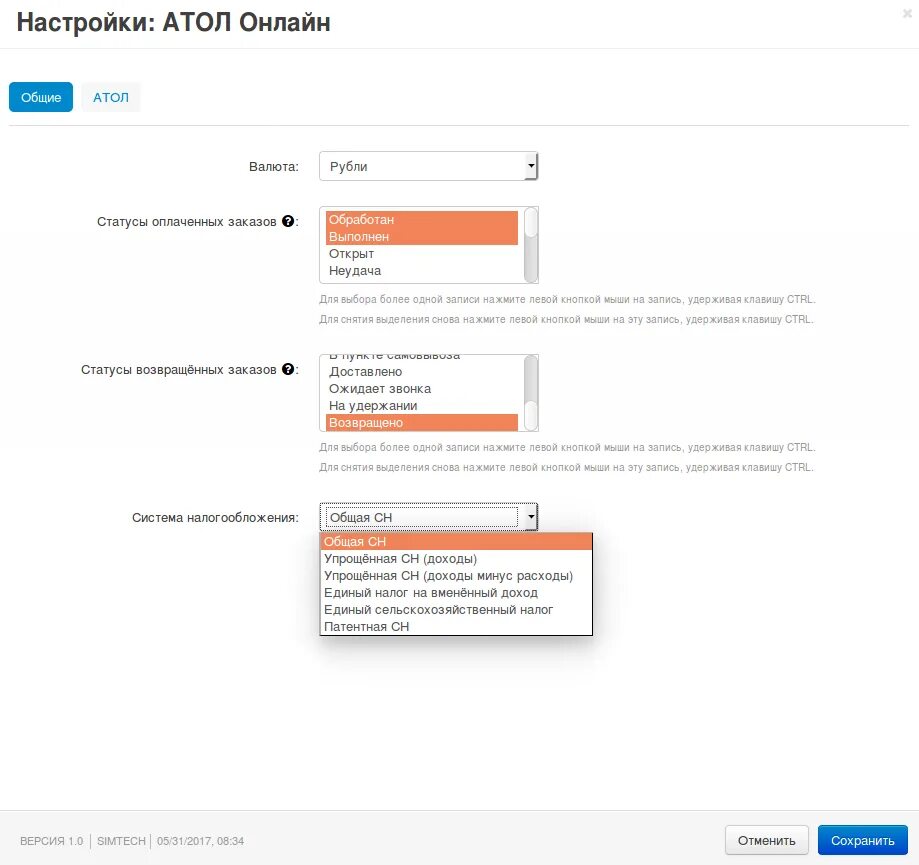This screenshot has height=865, width=919.
Task: Click help icon next to Статусы оплаченных заказов
Action: [288, 221]
